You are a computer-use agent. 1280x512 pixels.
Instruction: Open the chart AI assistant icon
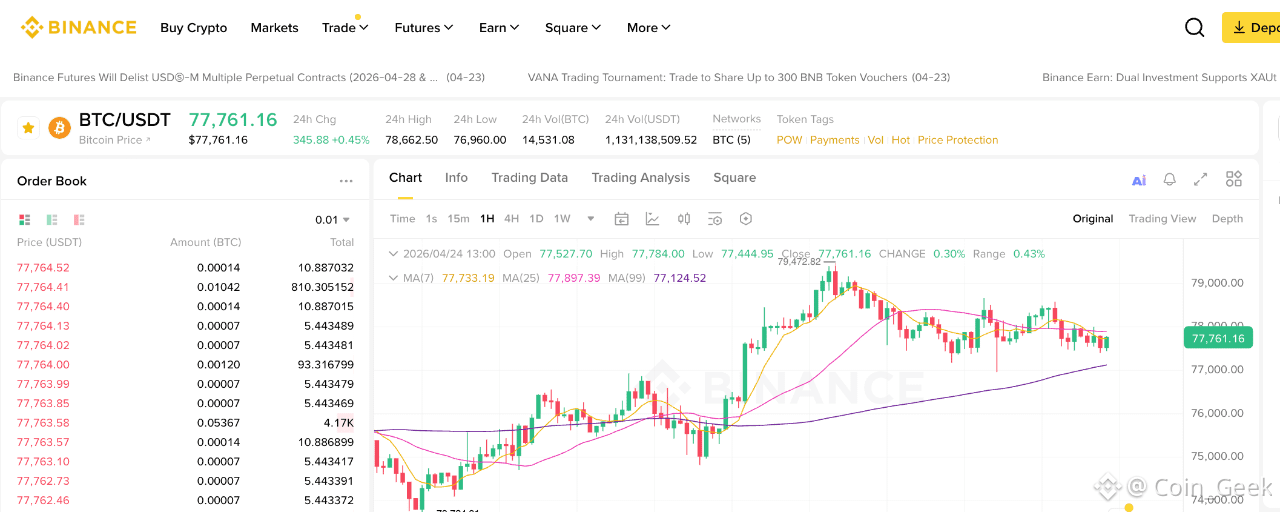pyautogui.click(x=1139, y=180)
